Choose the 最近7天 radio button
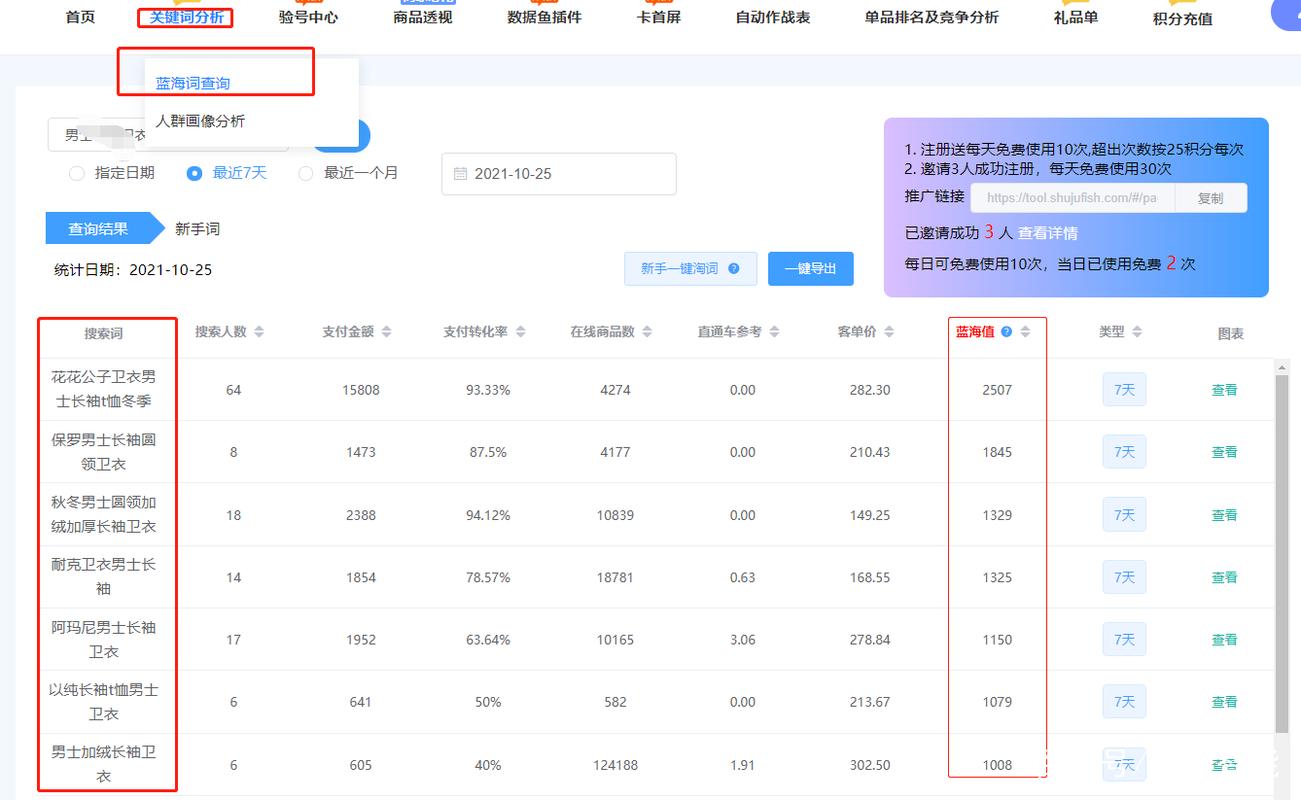Screen dimensions: 1301x800 coord(195,173)
